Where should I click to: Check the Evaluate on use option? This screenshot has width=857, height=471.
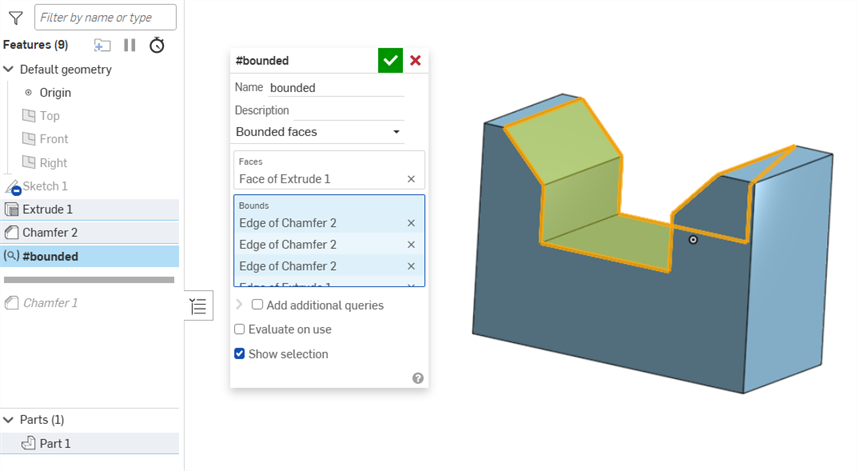(x=239, y=329)
